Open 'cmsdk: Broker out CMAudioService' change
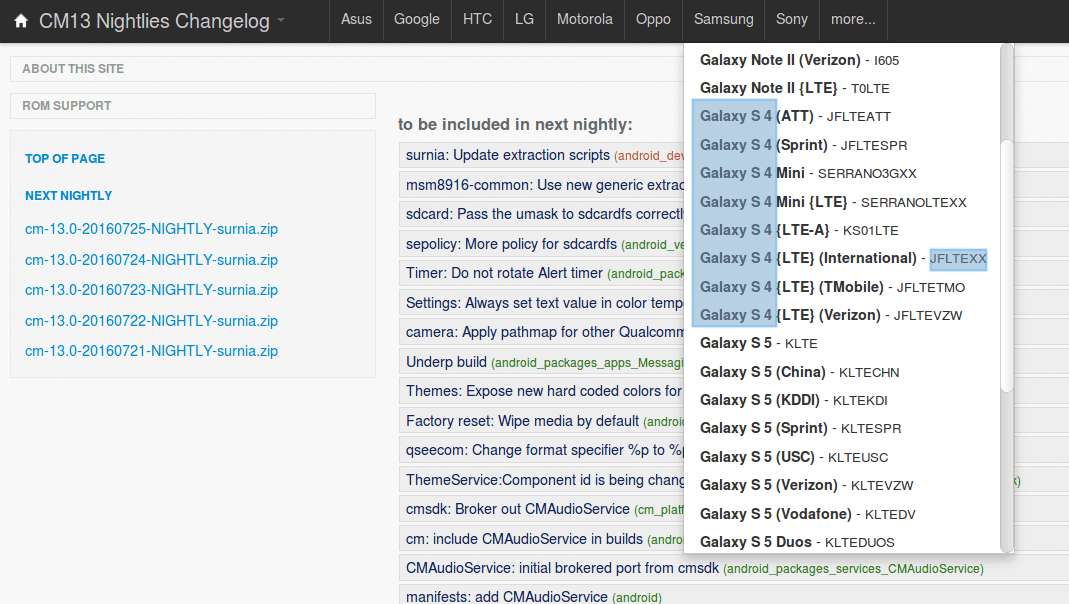The width and height of the screenshot is (1069, 604). click(517, 509)
